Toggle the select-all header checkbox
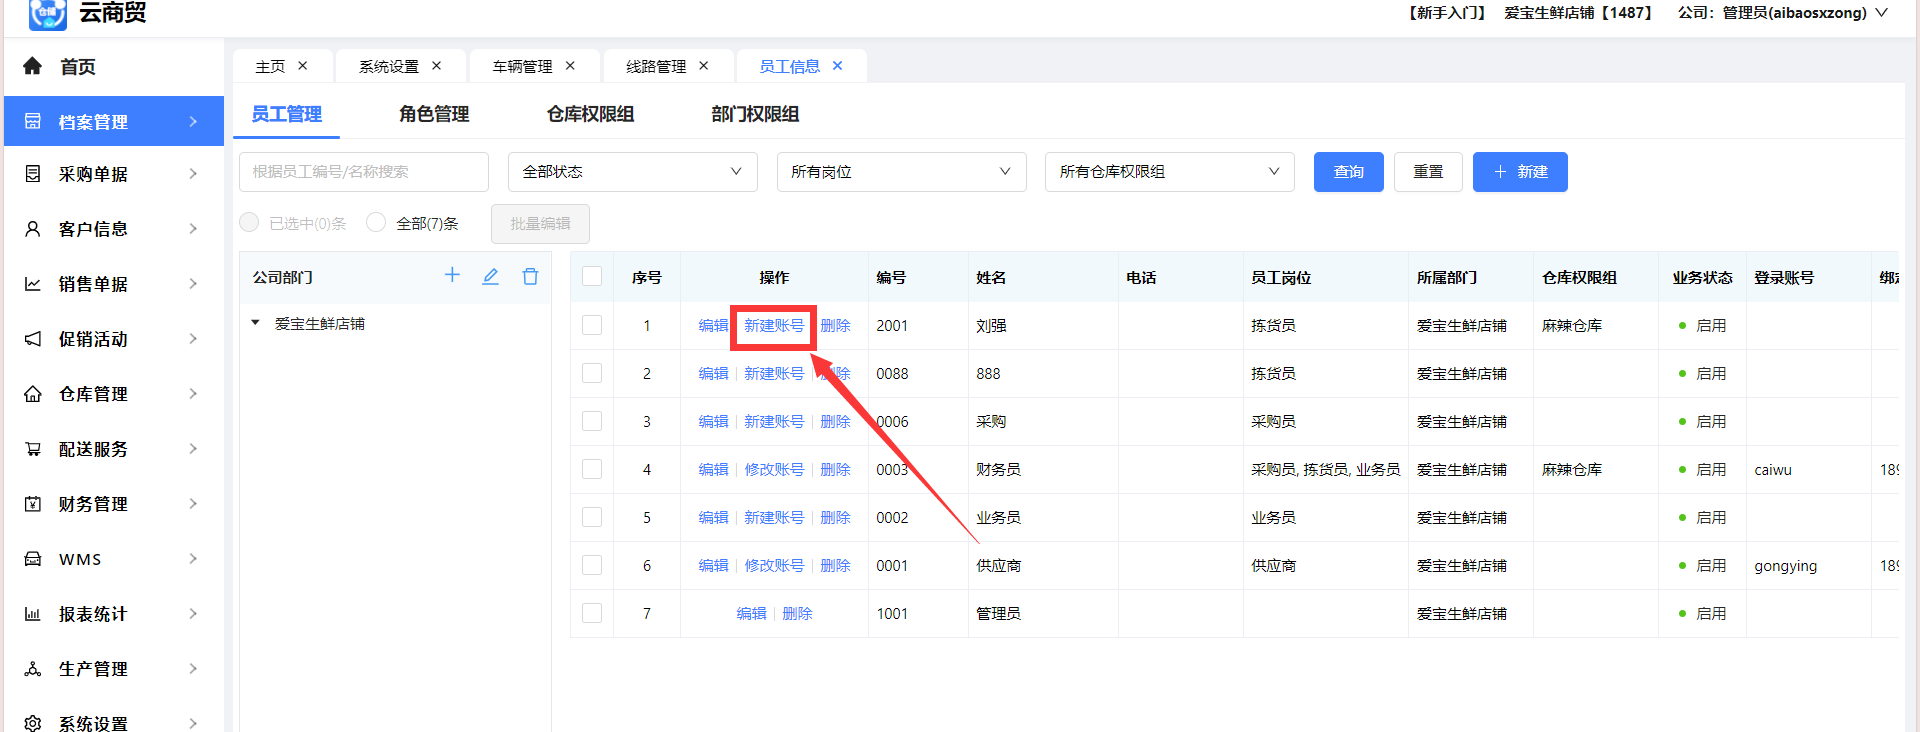This screenshot has width=1920, height=732. 592,277
